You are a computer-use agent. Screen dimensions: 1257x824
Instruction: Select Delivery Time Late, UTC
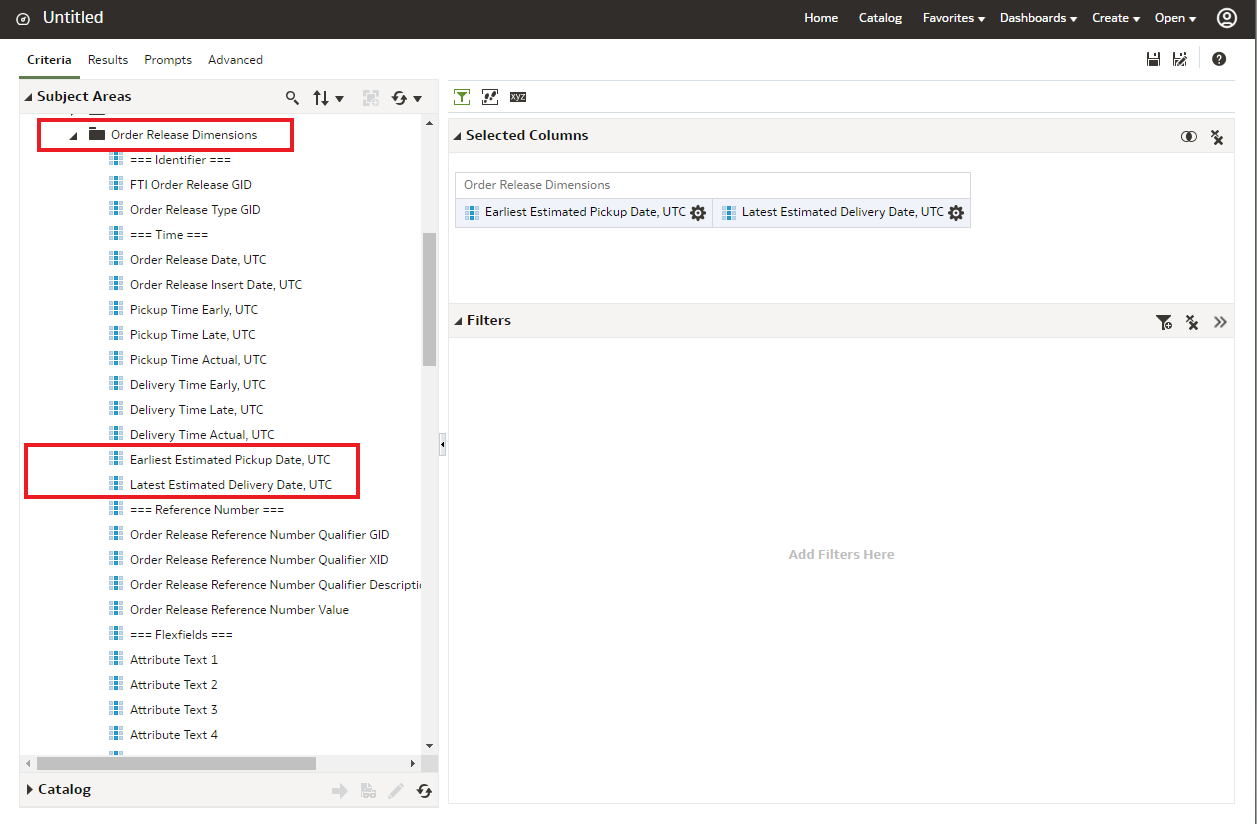point(197,410)
